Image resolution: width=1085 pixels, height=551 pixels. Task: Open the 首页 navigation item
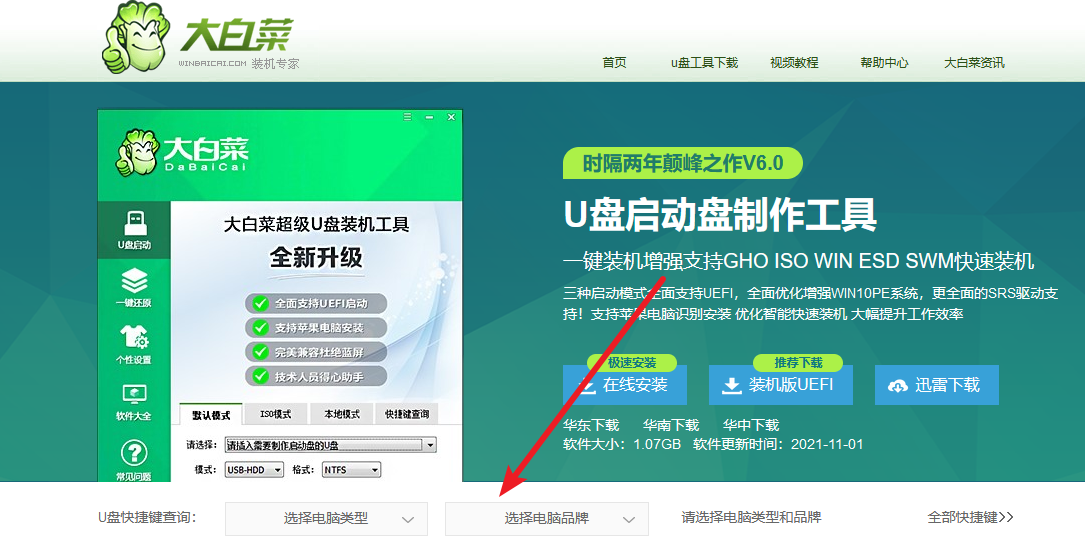point(614,62)
